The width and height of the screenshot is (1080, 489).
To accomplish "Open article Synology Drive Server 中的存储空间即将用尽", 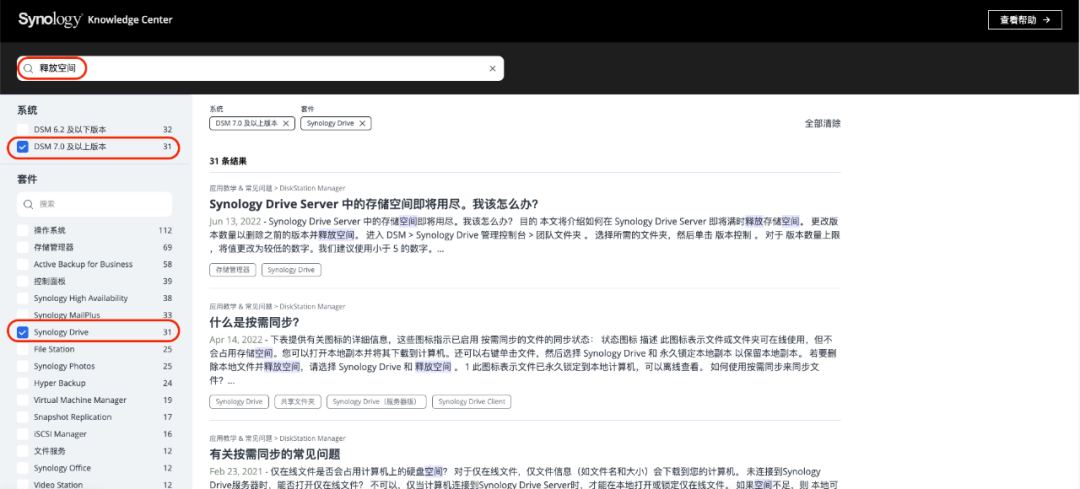I will click(373, 205).
